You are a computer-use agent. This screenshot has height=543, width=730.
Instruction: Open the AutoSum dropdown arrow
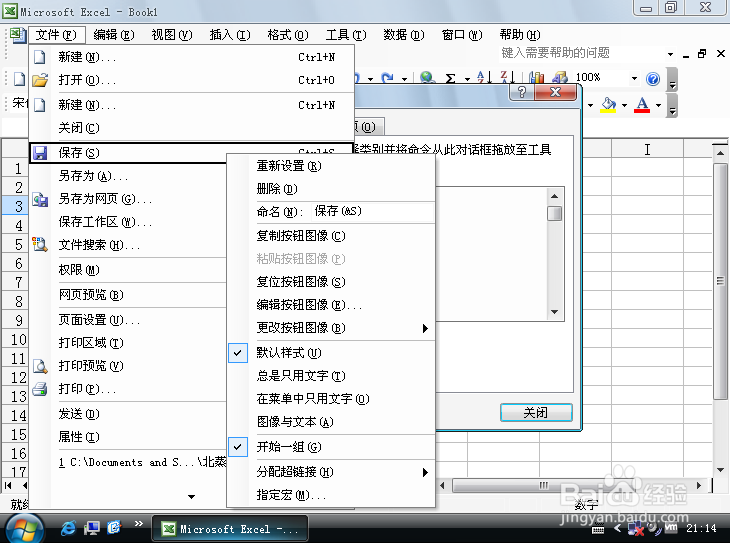(467, 79)
